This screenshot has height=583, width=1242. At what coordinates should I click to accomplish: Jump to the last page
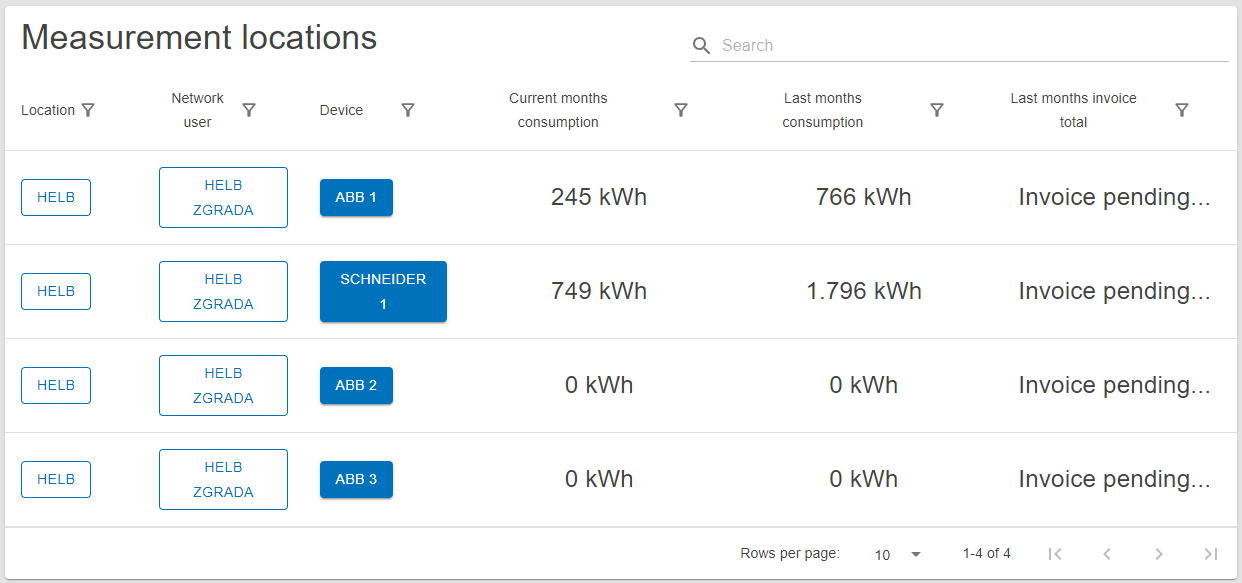(1211, 554)
